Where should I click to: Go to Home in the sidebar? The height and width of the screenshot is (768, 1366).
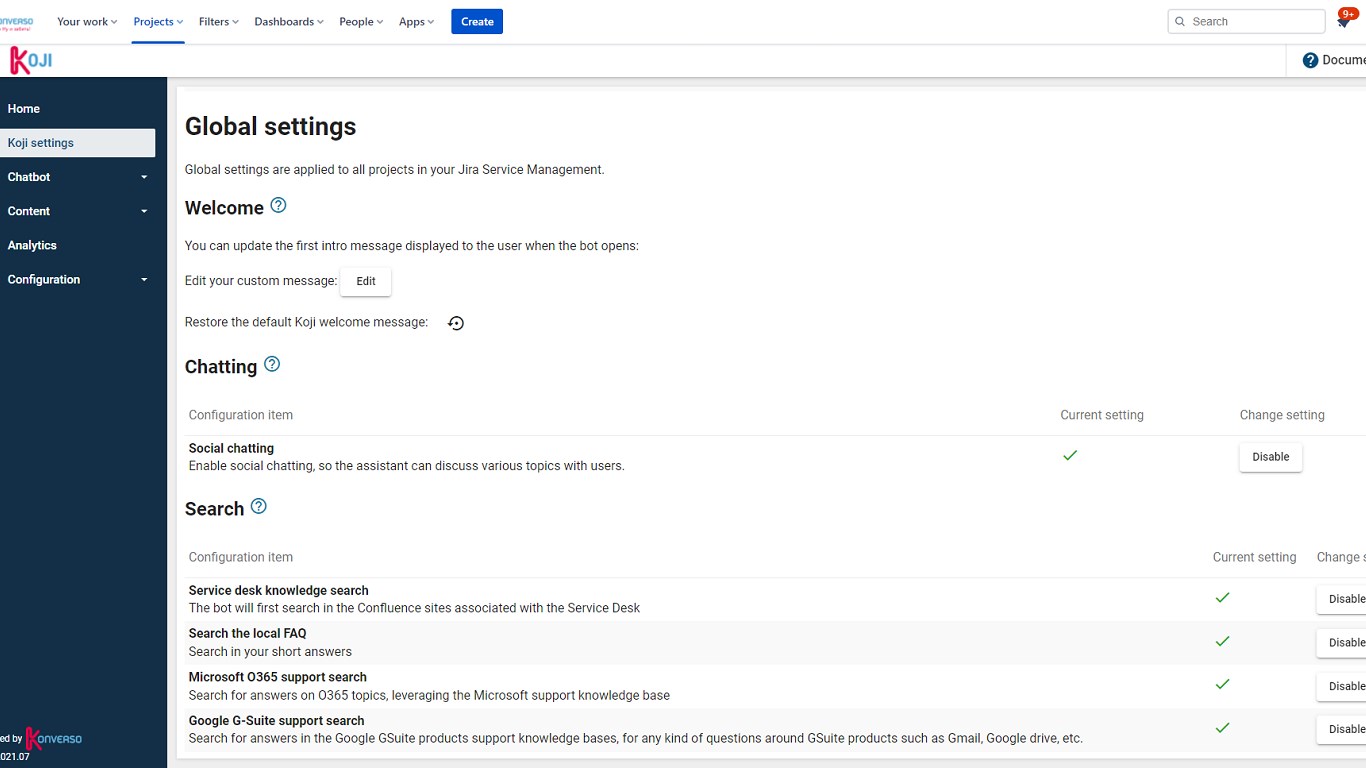(24, 109)
